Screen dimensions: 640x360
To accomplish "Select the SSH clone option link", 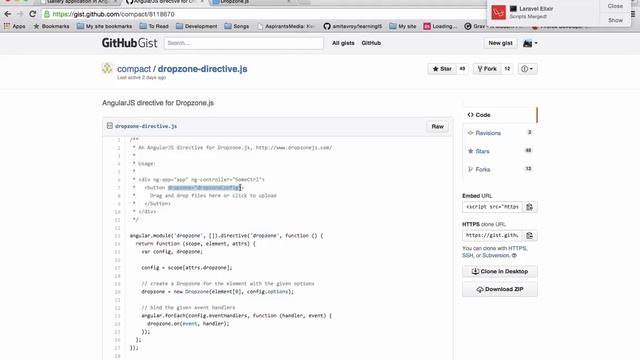I will click(x=467, y=256).
